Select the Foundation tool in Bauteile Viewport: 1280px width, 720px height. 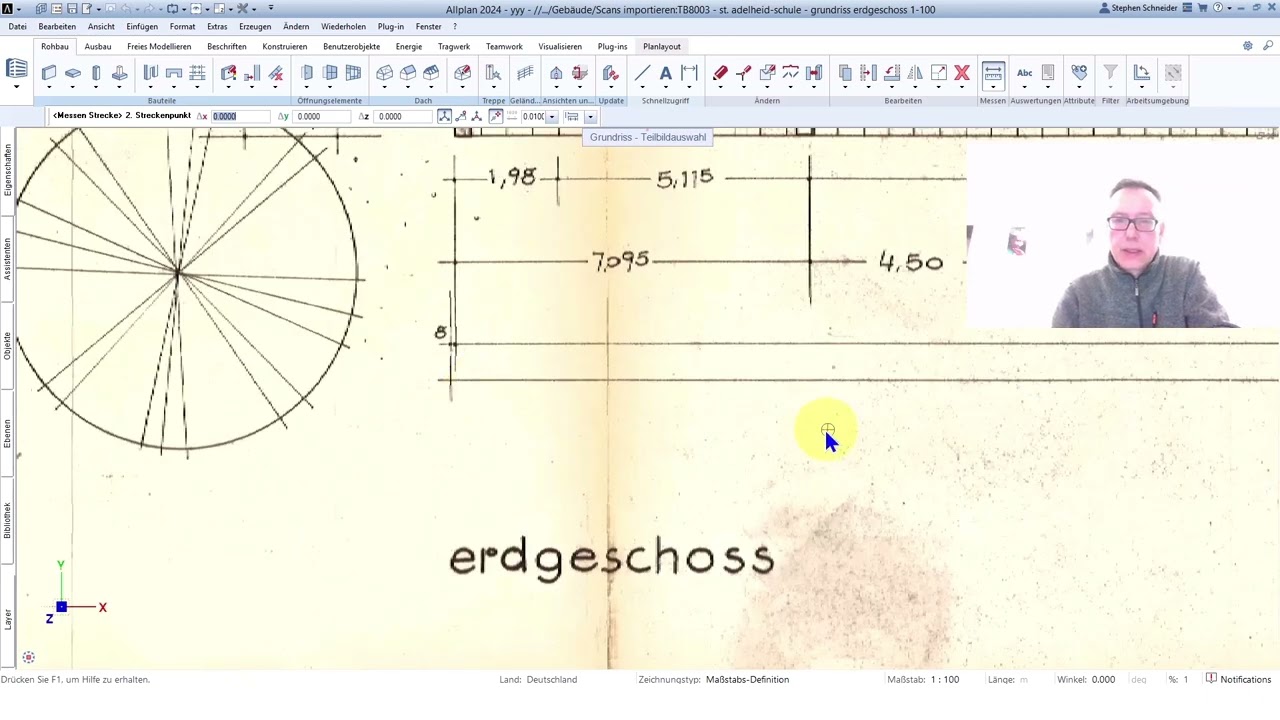[x=120, y=73]
